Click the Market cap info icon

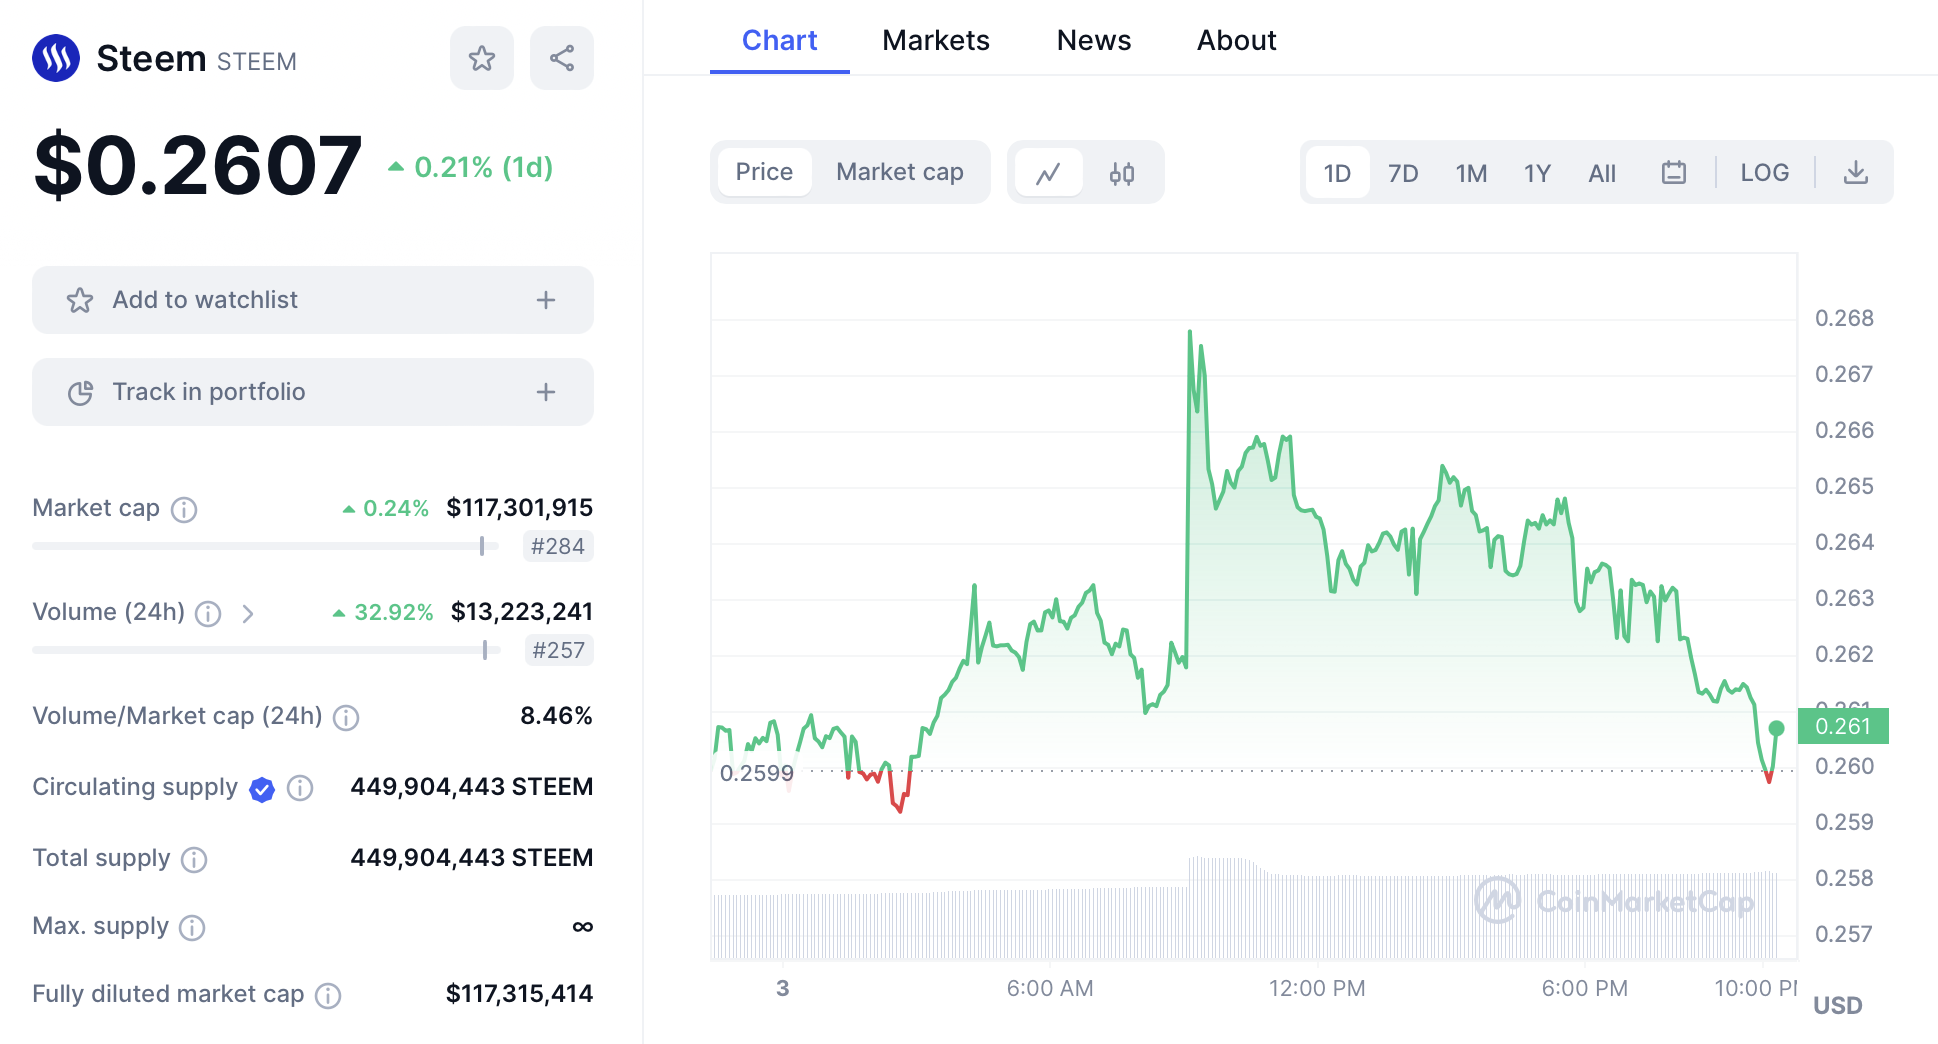point(184,510)
